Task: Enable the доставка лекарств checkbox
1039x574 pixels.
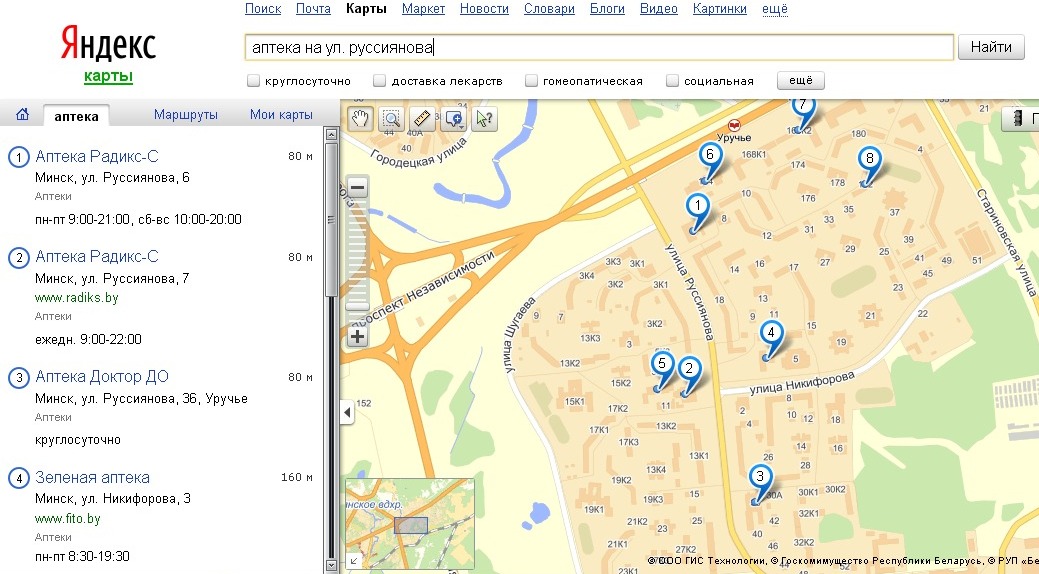Action: coord(379,81)
